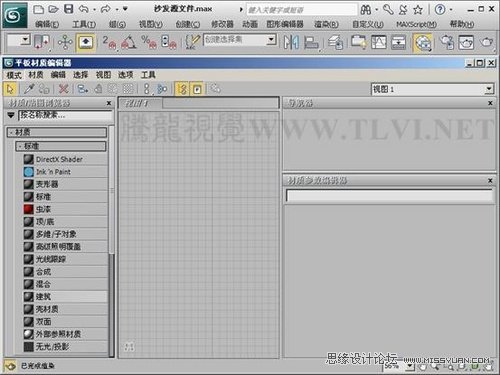Open a file using the folder icon

coord(53,9)
